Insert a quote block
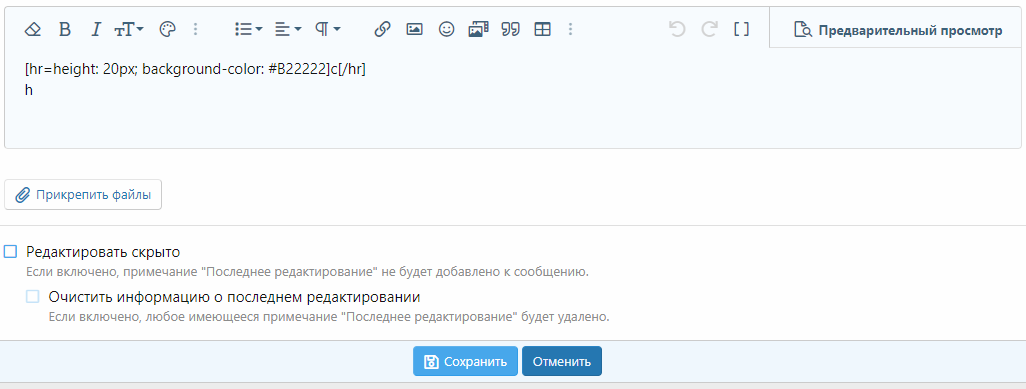 (510, 29)
